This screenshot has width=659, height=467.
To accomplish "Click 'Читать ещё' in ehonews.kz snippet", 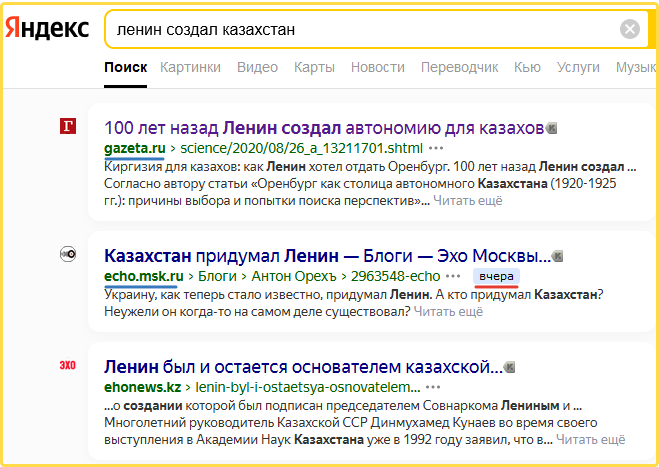I will tap(590, 439).
